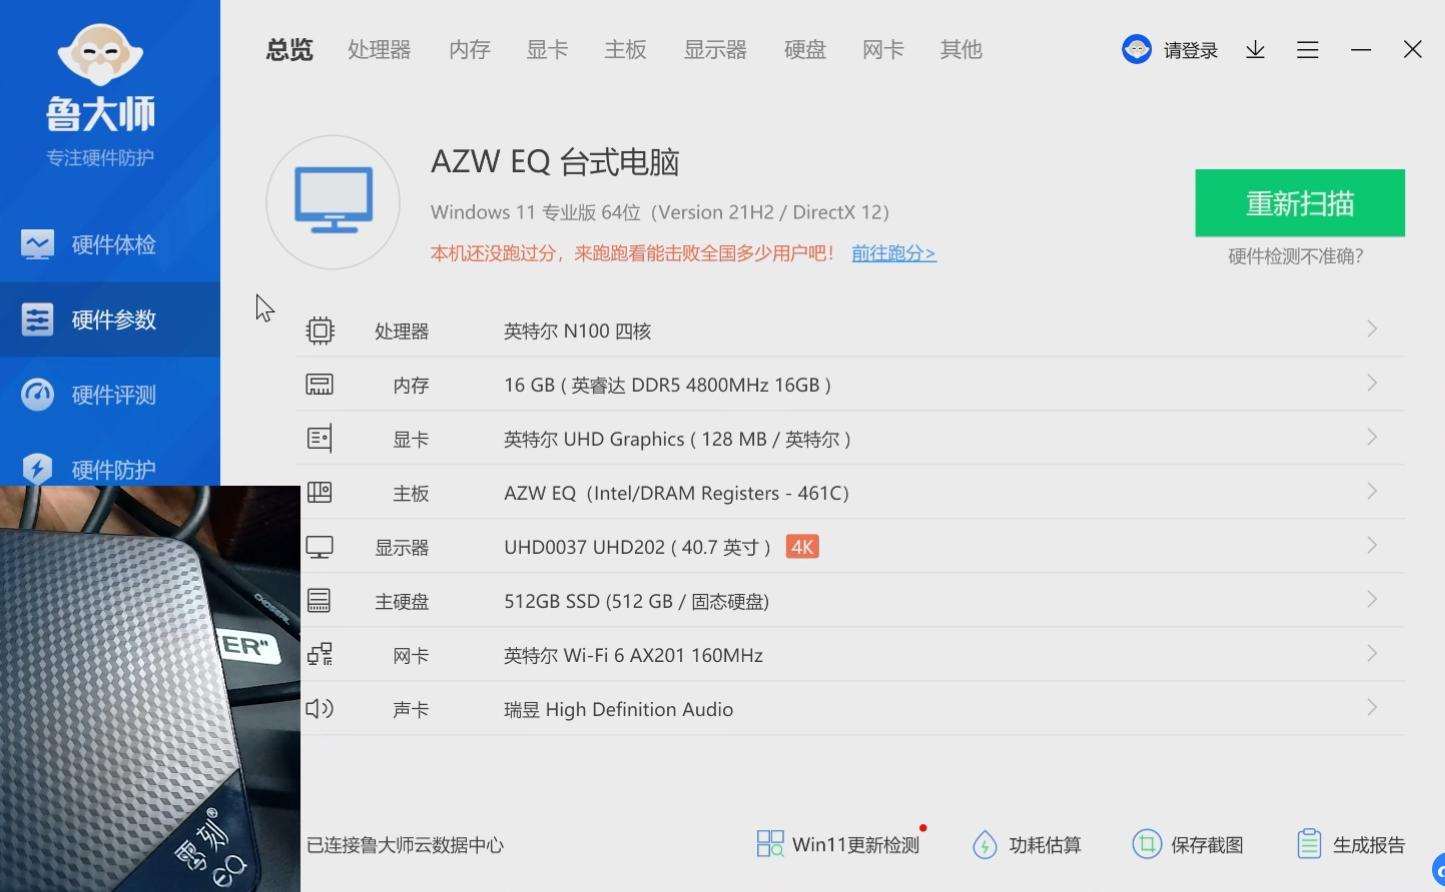Click the 重新扫描 rescan button
Image resolution: width=1445 pixels, height=892 pixels.
(1300, 203)
